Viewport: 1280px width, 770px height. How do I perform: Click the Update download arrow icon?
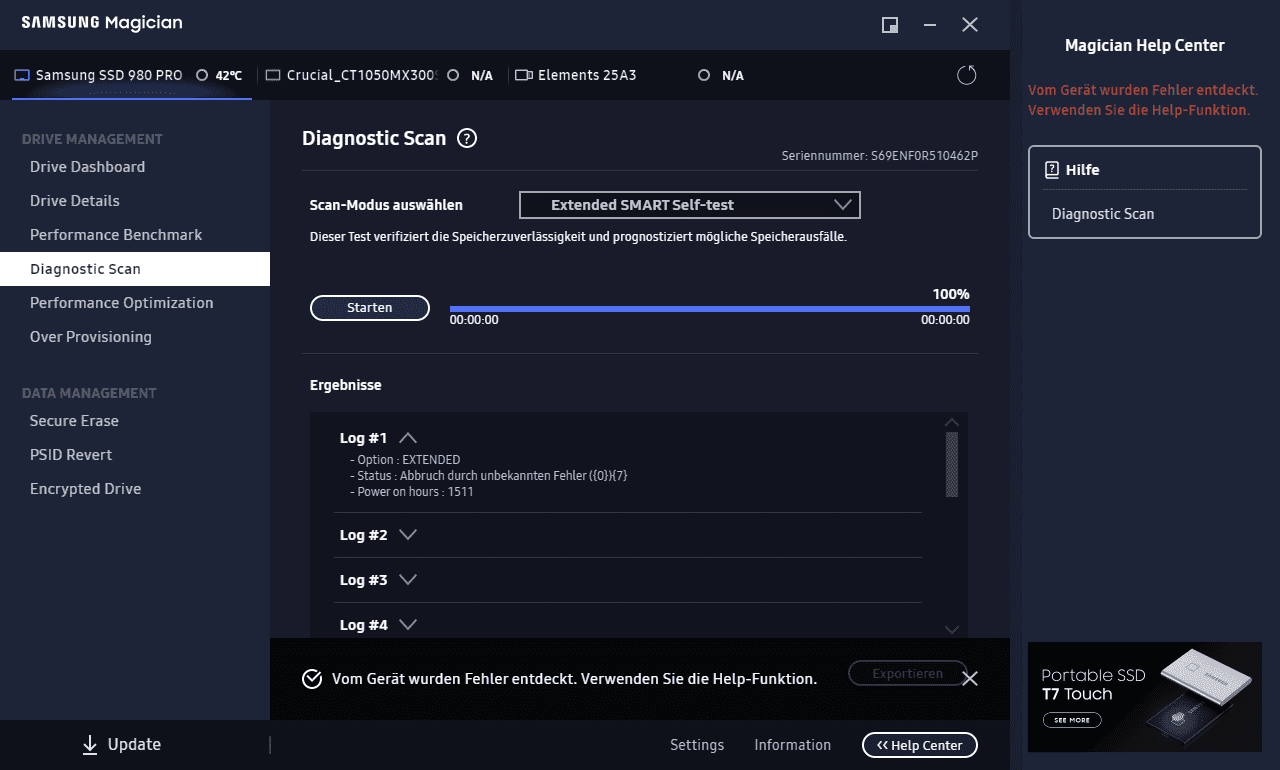90,744
